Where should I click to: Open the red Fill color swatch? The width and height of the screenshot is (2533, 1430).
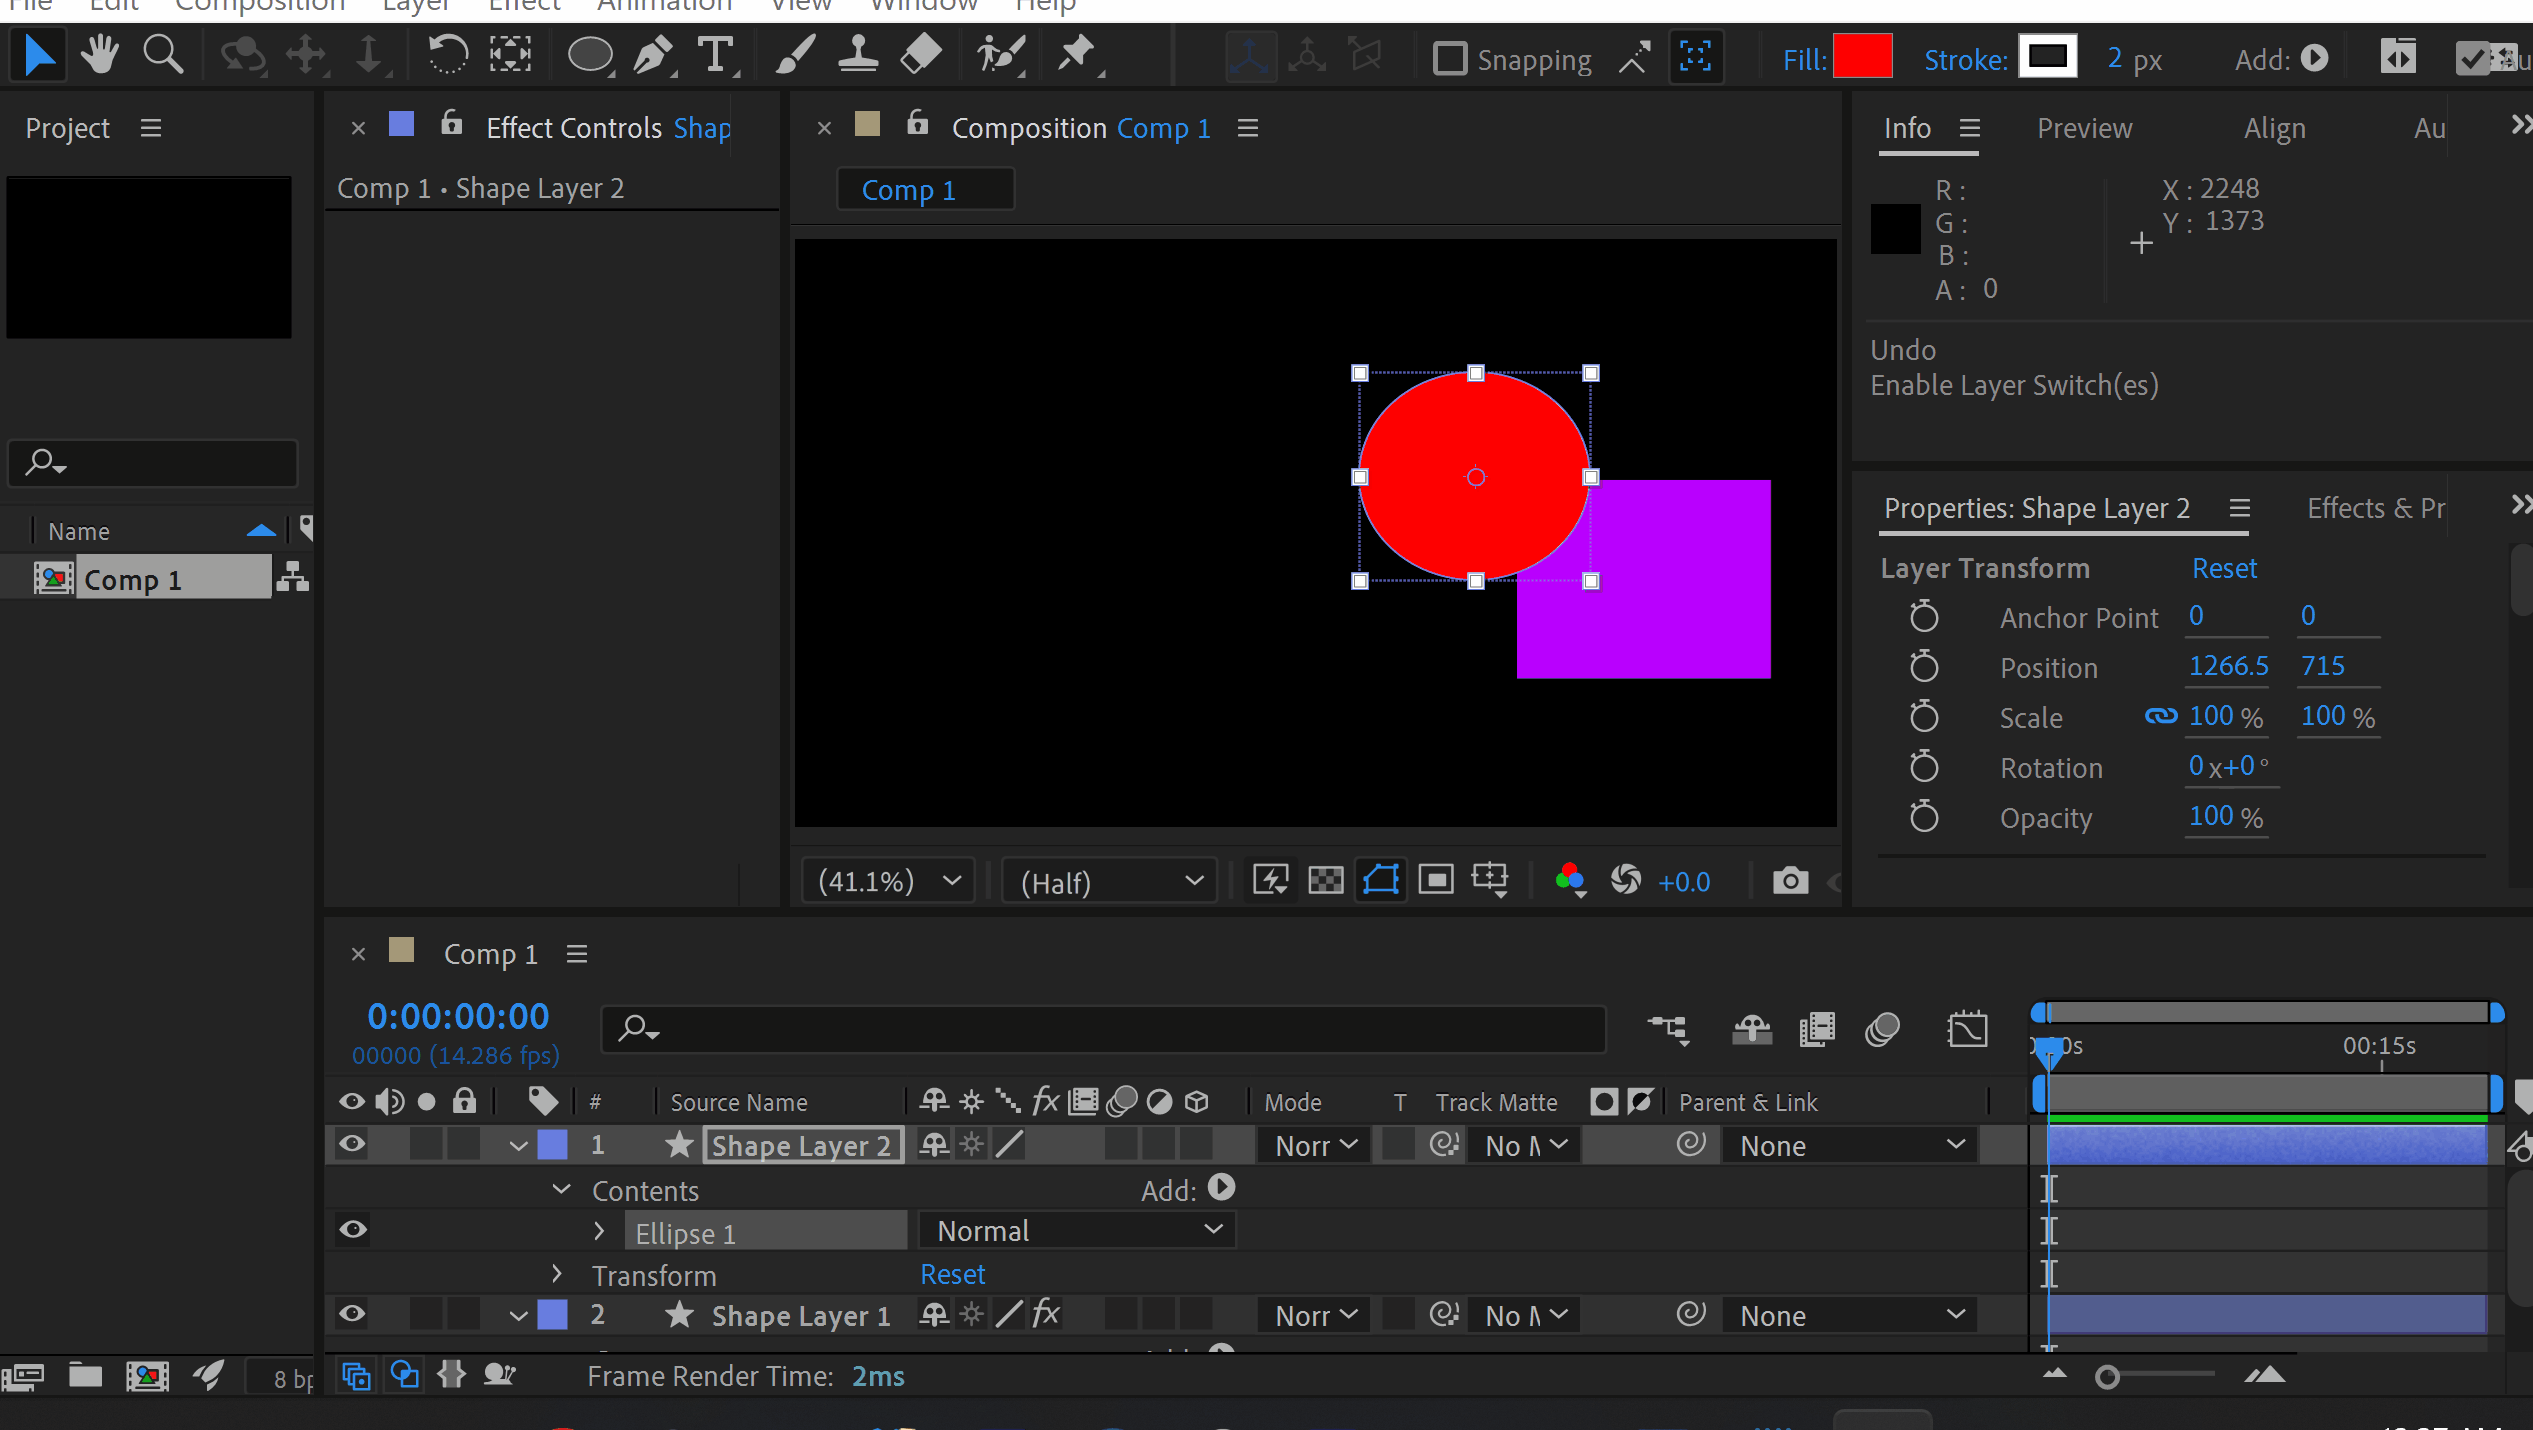pyautogui.click(x=1862, y=57)
